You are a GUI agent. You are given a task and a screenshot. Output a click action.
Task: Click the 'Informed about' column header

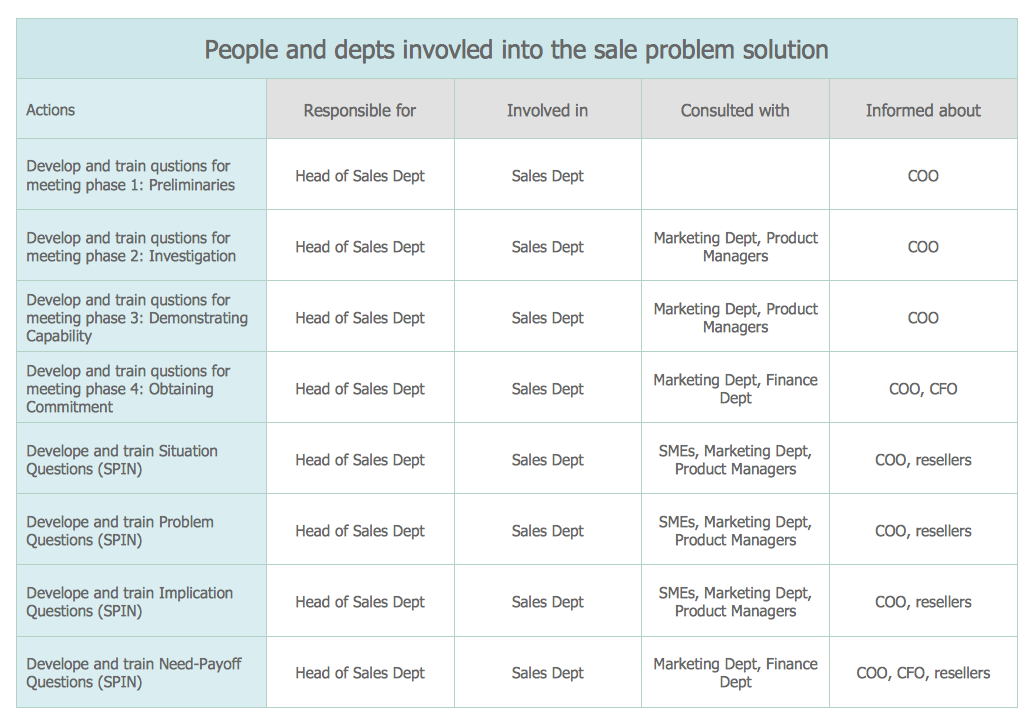tap(923, 110)
